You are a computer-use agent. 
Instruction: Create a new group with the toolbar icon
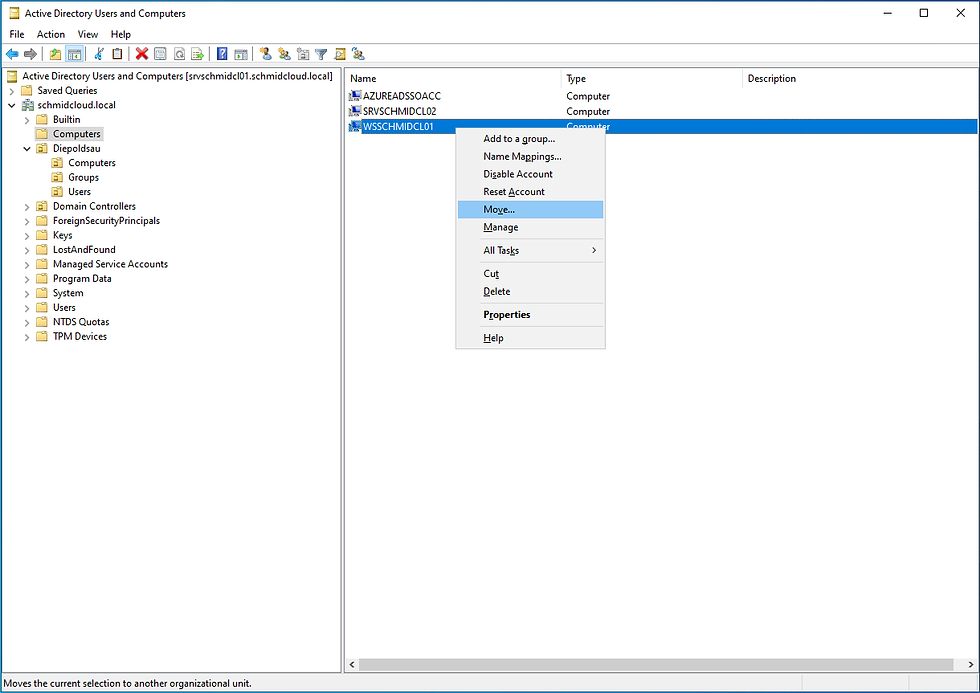(x=284, y=54)
